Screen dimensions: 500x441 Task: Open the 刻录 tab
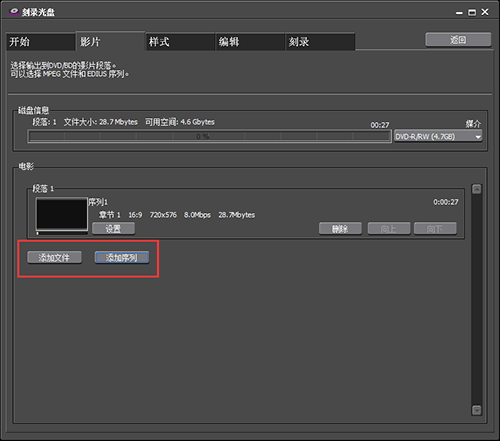(x=320, y=42)
